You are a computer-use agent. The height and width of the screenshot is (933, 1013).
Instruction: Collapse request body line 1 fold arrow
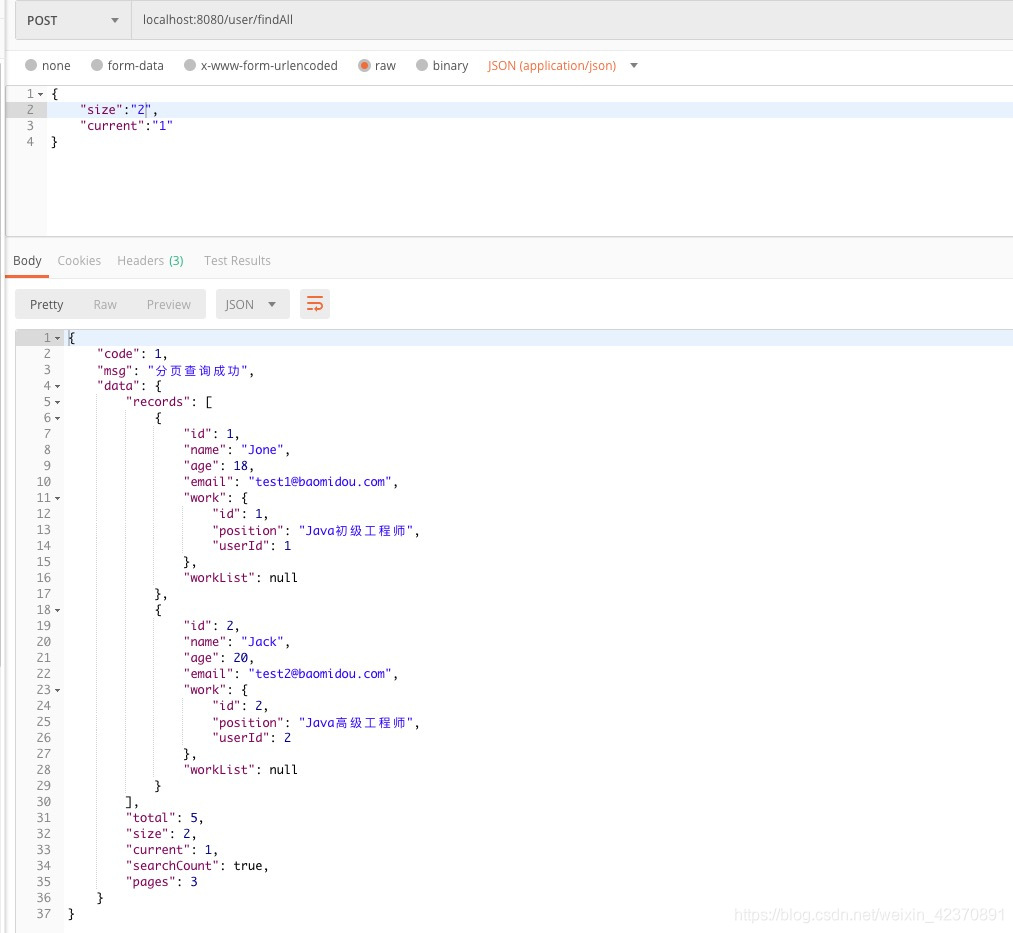point(40,94)
